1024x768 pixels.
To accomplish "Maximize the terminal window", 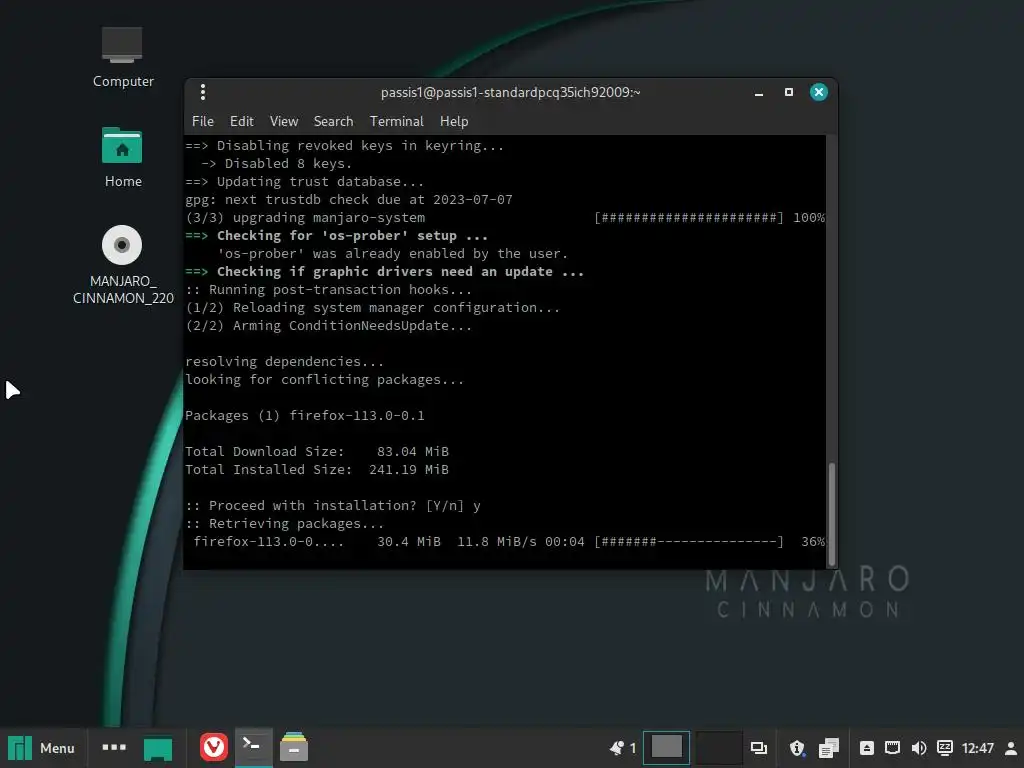I will [x=789, y=92].
